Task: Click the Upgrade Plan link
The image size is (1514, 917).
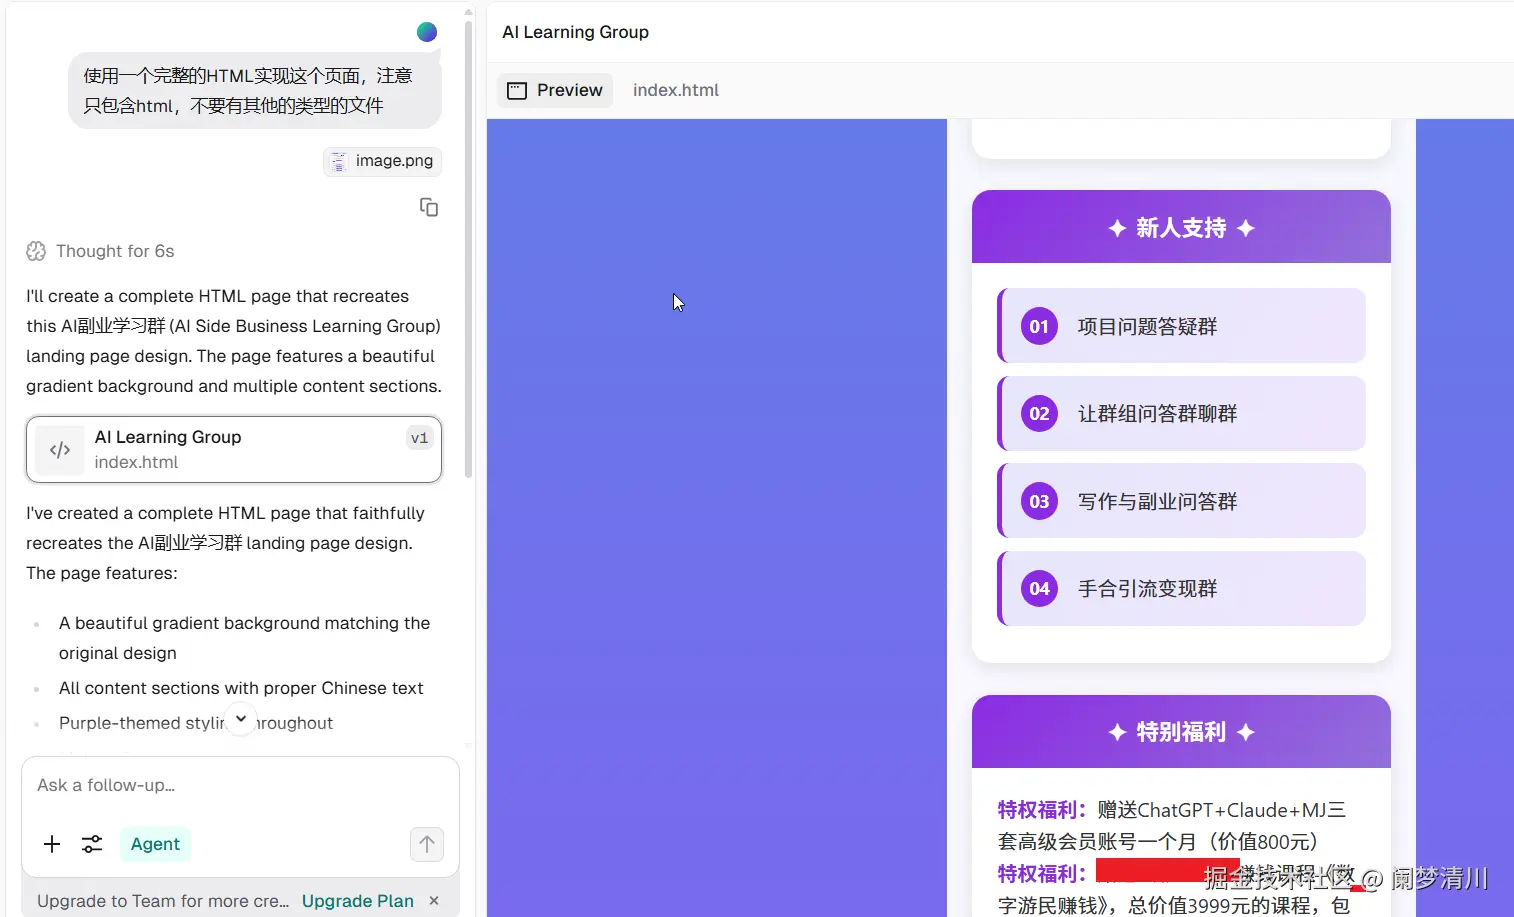Action: click(x=358, y=901)
